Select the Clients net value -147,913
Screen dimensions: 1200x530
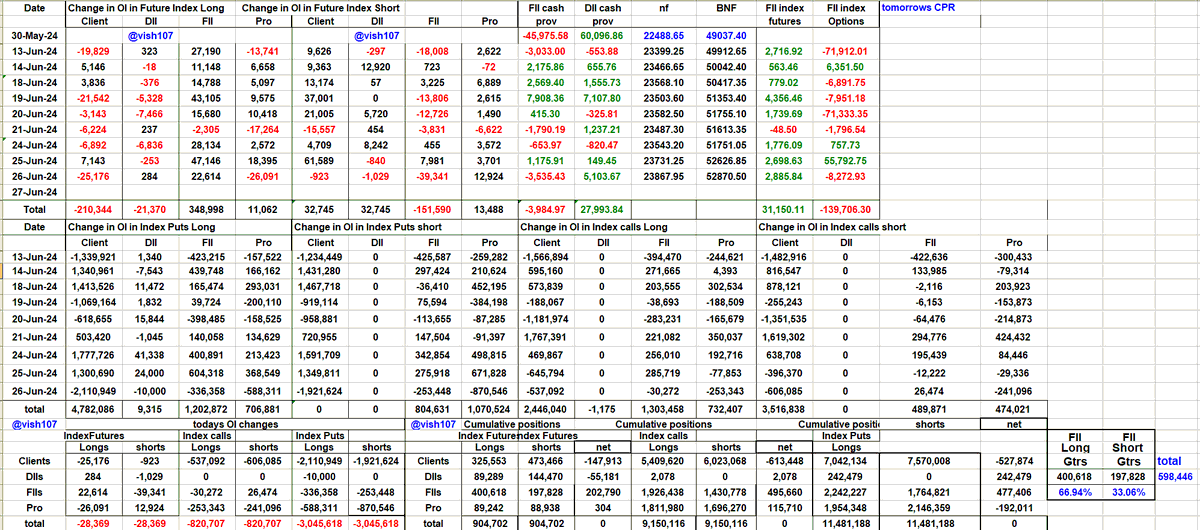(602, 462)
